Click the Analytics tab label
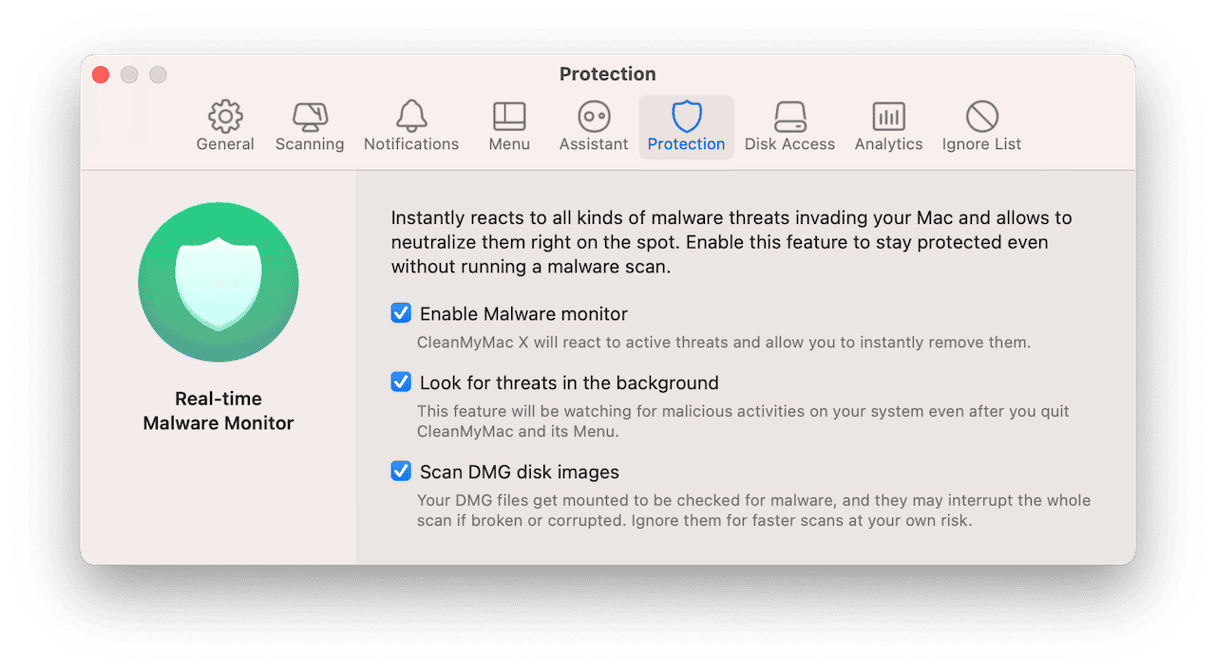 (x=888, y=144)
